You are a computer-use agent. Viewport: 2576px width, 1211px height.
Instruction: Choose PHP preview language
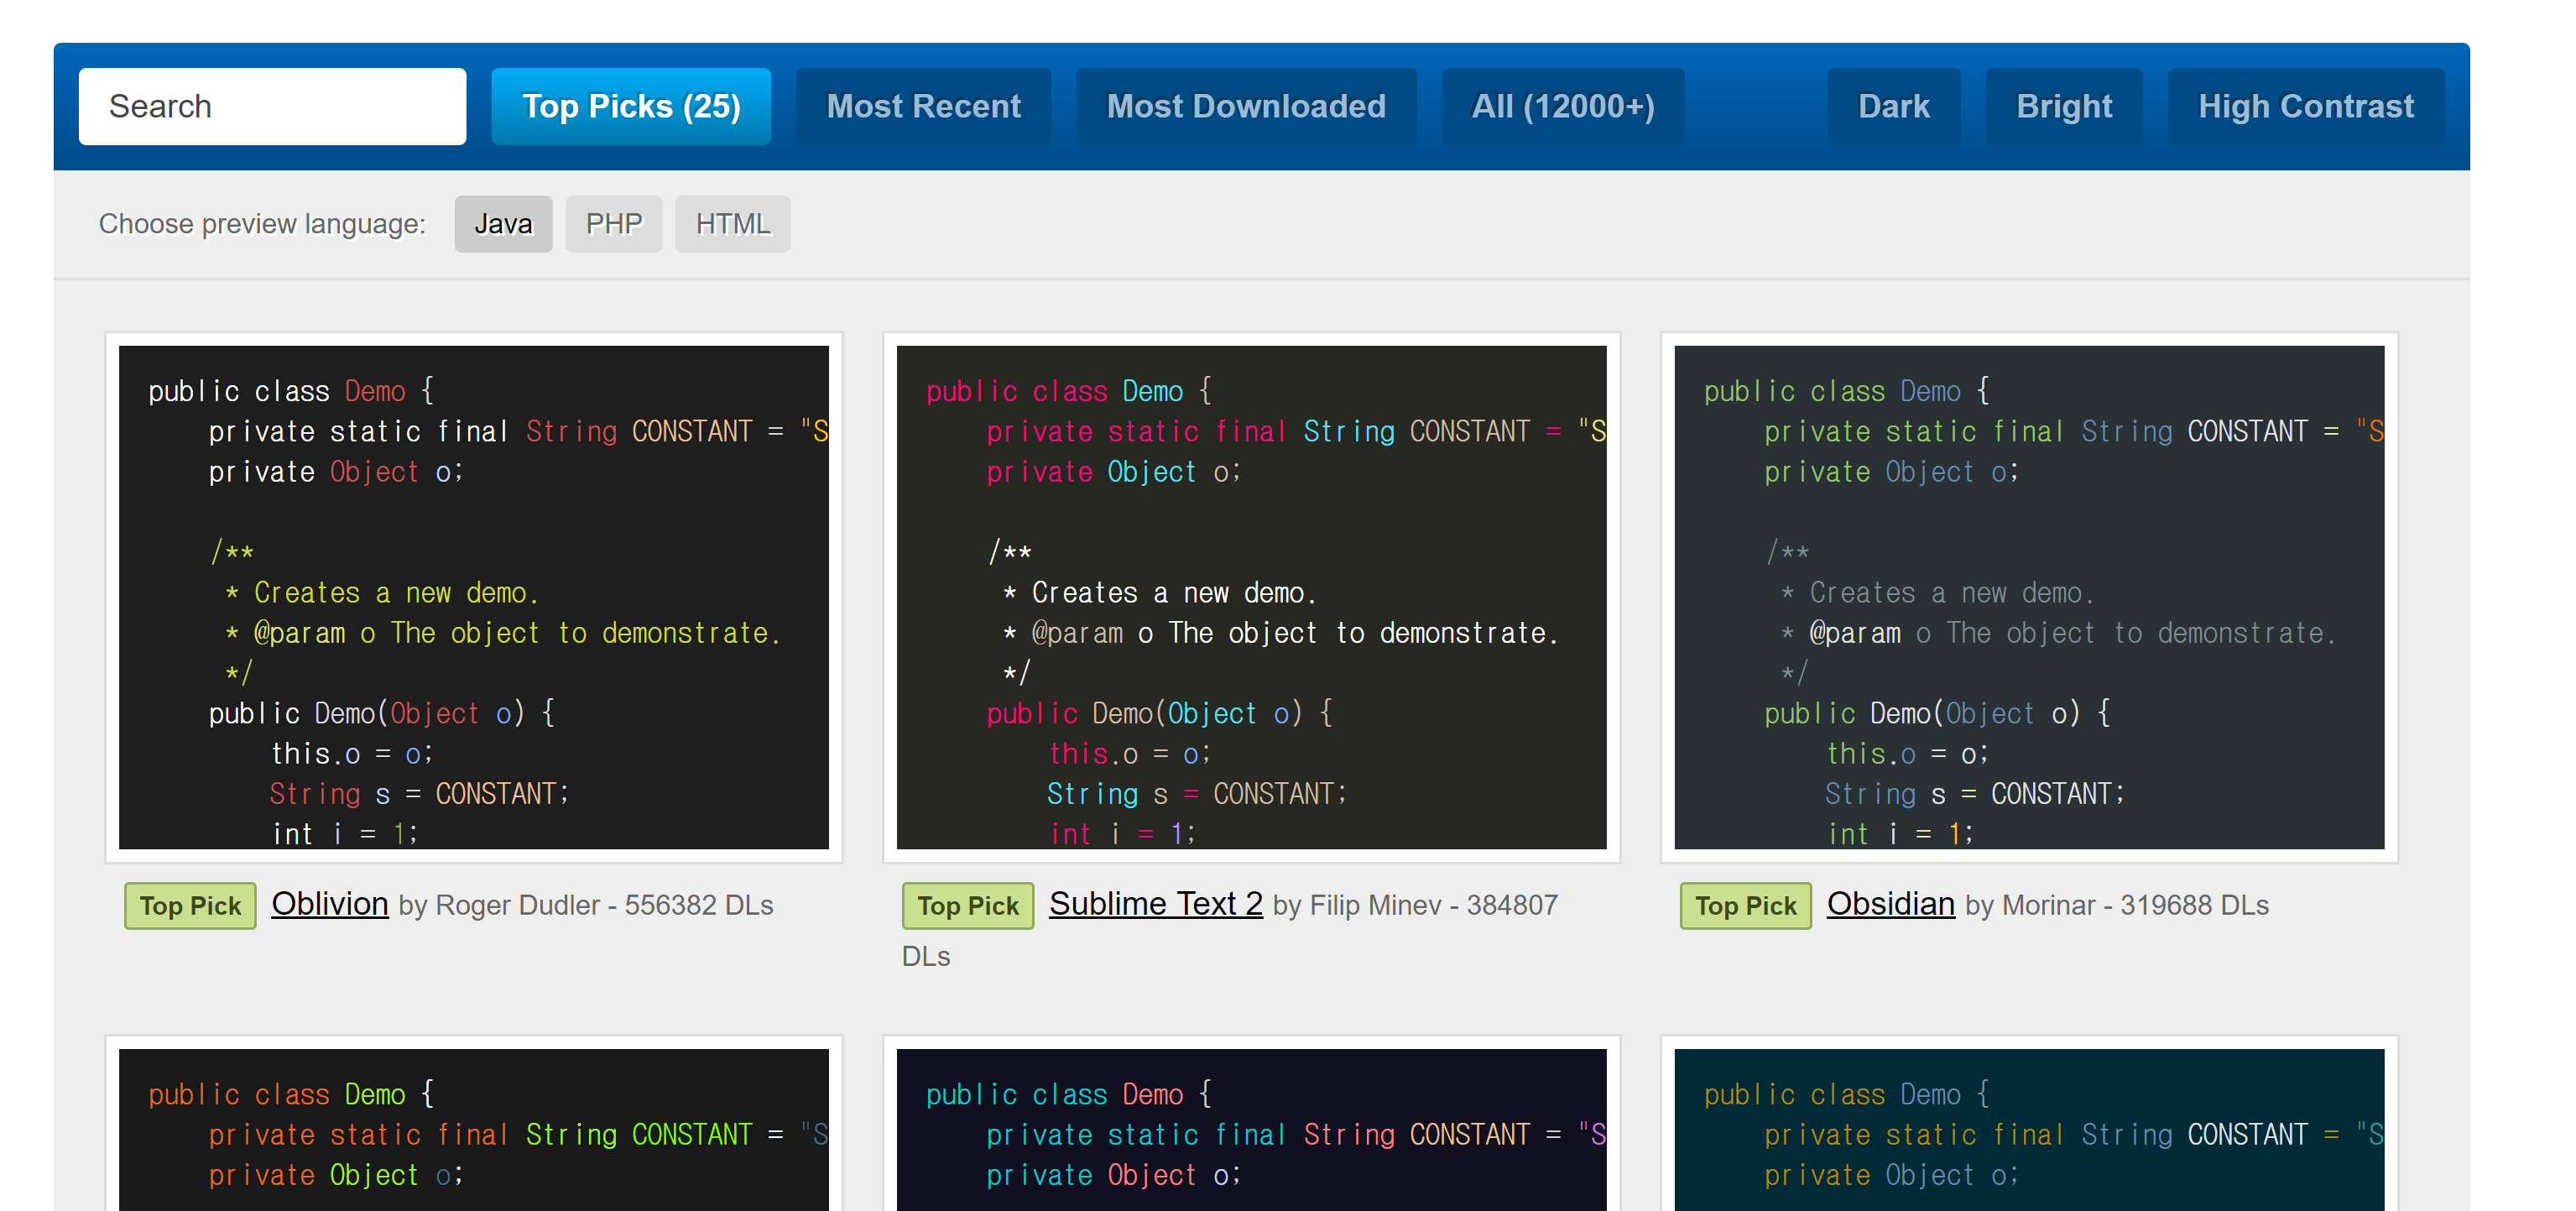click(x=613, y=224)
